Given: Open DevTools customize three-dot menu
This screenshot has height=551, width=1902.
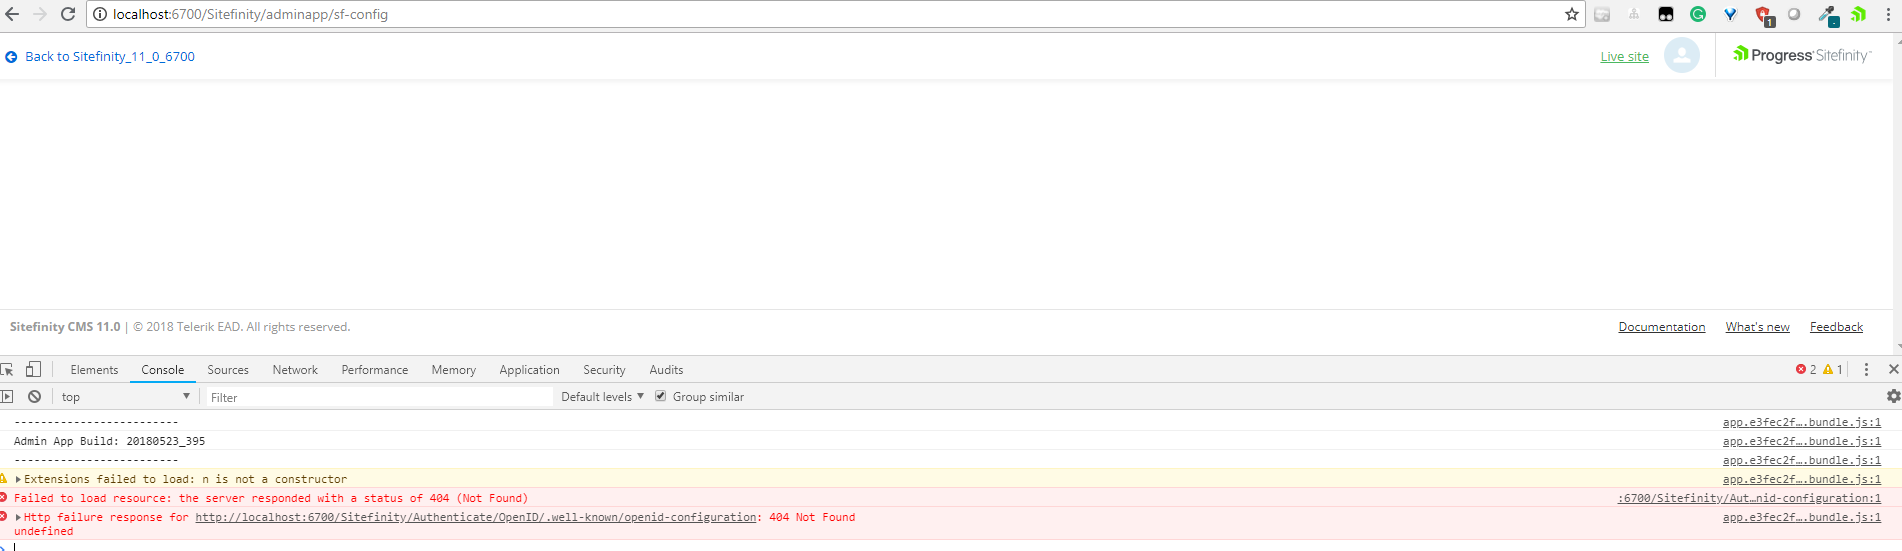Looking at the screenshot, I should pyautogui.click(x=1866, y=369).
